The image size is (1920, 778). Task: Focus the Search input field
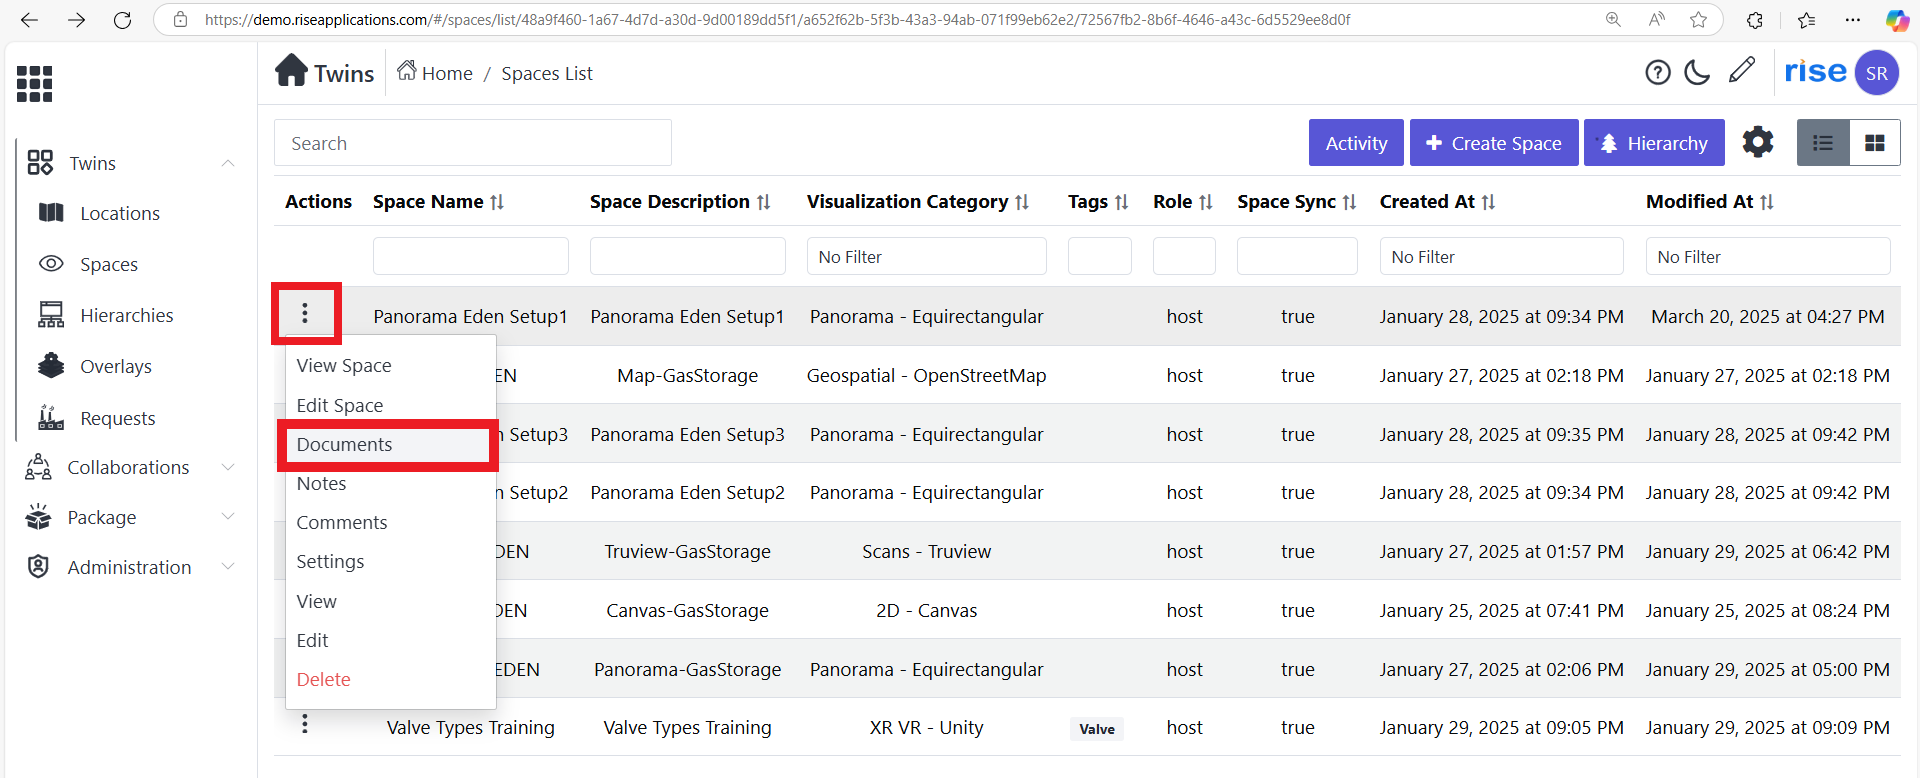[473, 143]
